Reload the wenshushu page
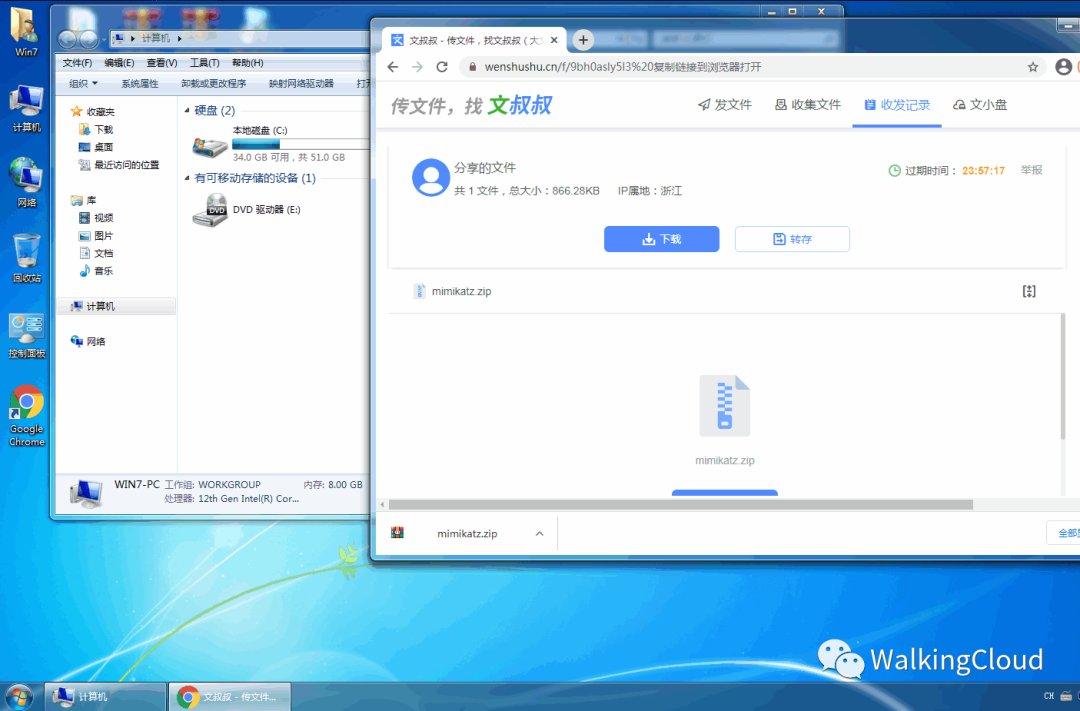Viewport: 1080px width, 711px height. tap(442, 67)
